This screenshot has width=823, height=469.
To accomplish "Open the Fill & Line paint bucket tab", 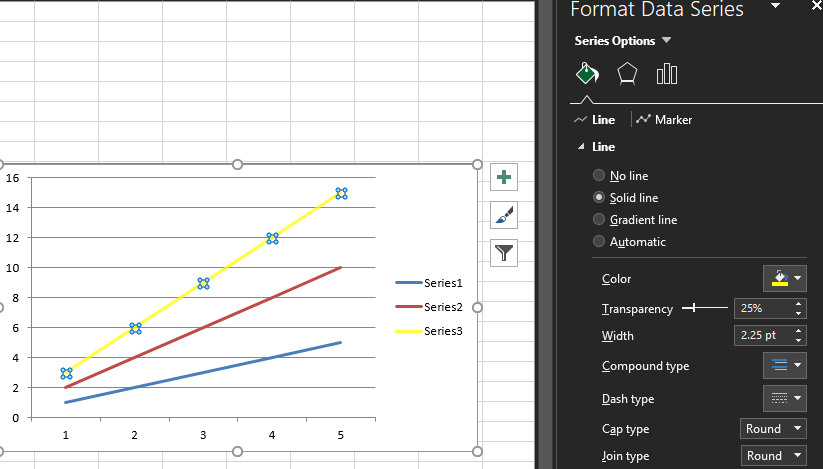I will (587, 73).
